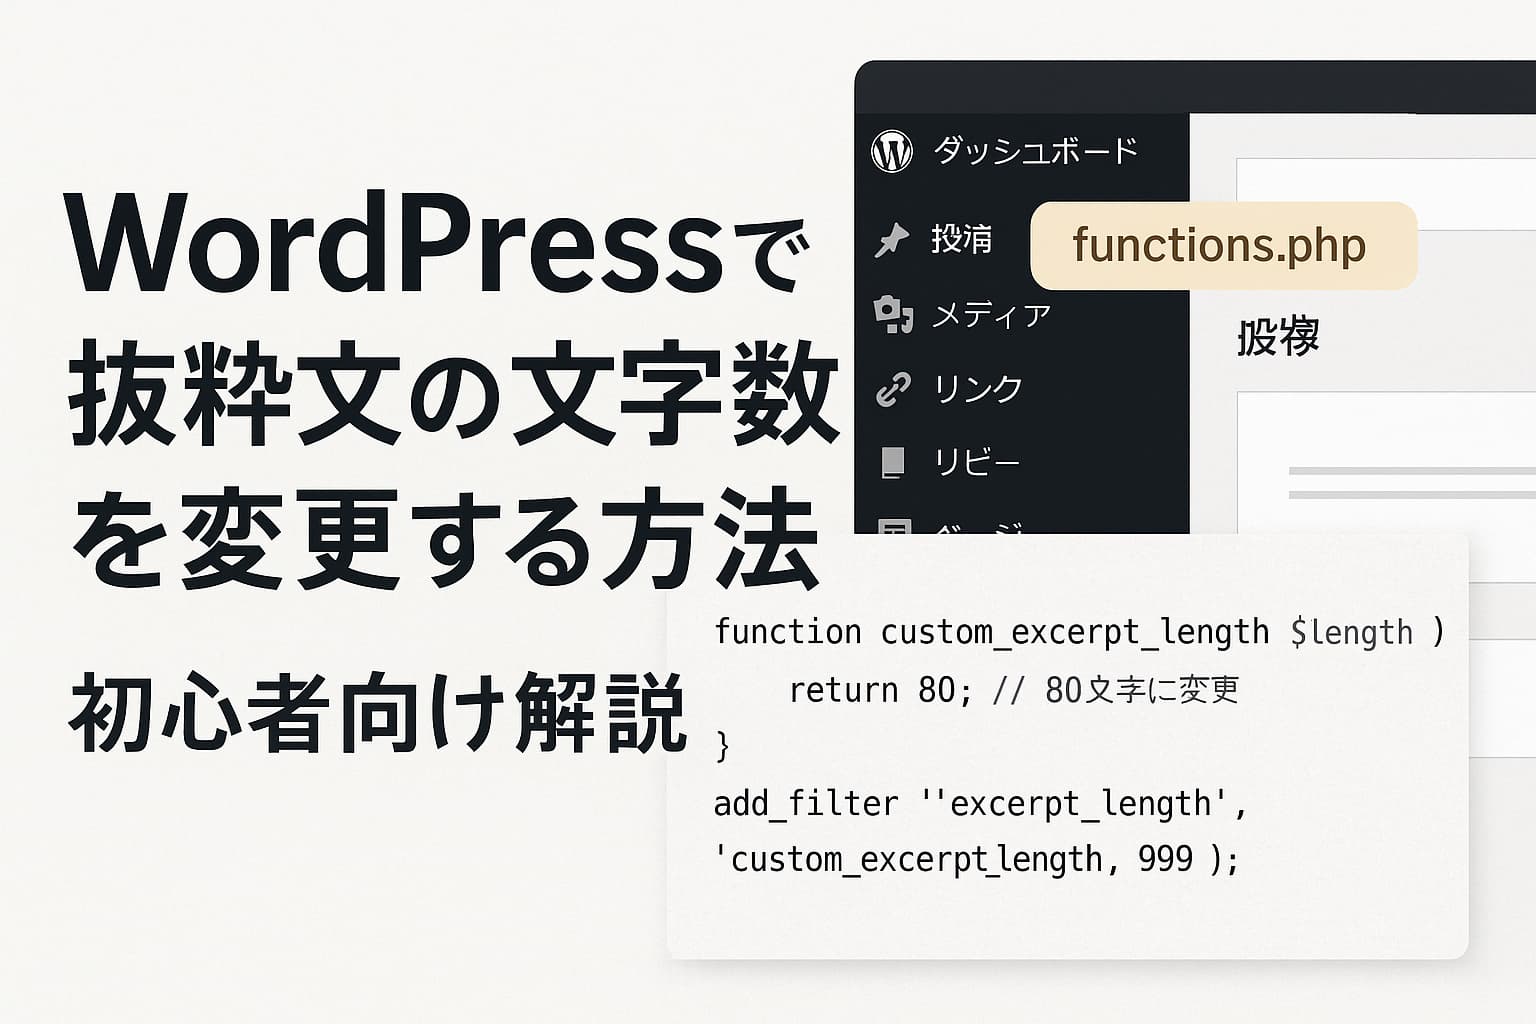Image resolution: width=1536 pixels, height=1024 pixels.
Task: Toggle visibility of the 投稿 entry
Action: click(x=966, y=240)
